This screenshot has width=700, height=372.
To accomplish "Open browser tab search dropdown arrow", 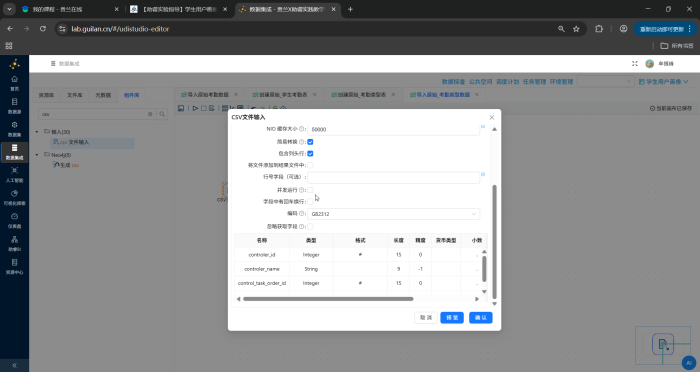I will tap(9, 9).
